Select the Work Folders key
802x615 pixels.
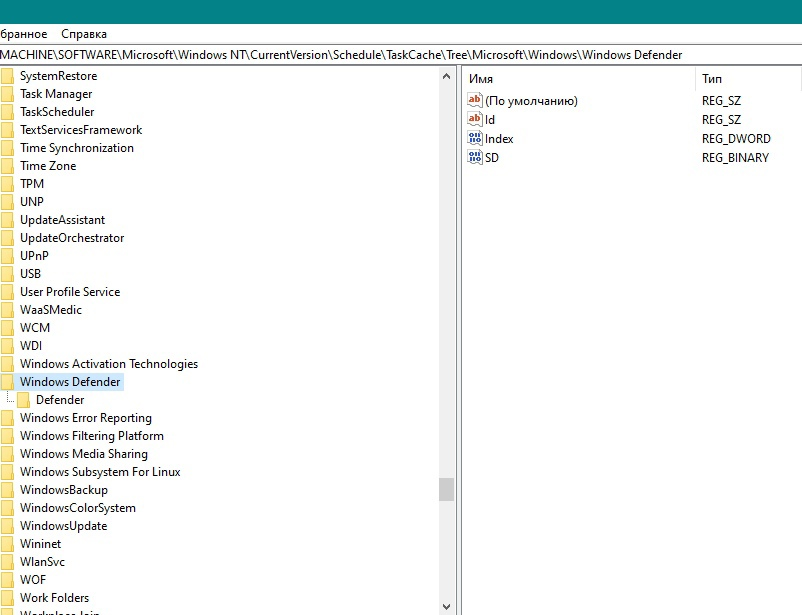coord(54,598)
